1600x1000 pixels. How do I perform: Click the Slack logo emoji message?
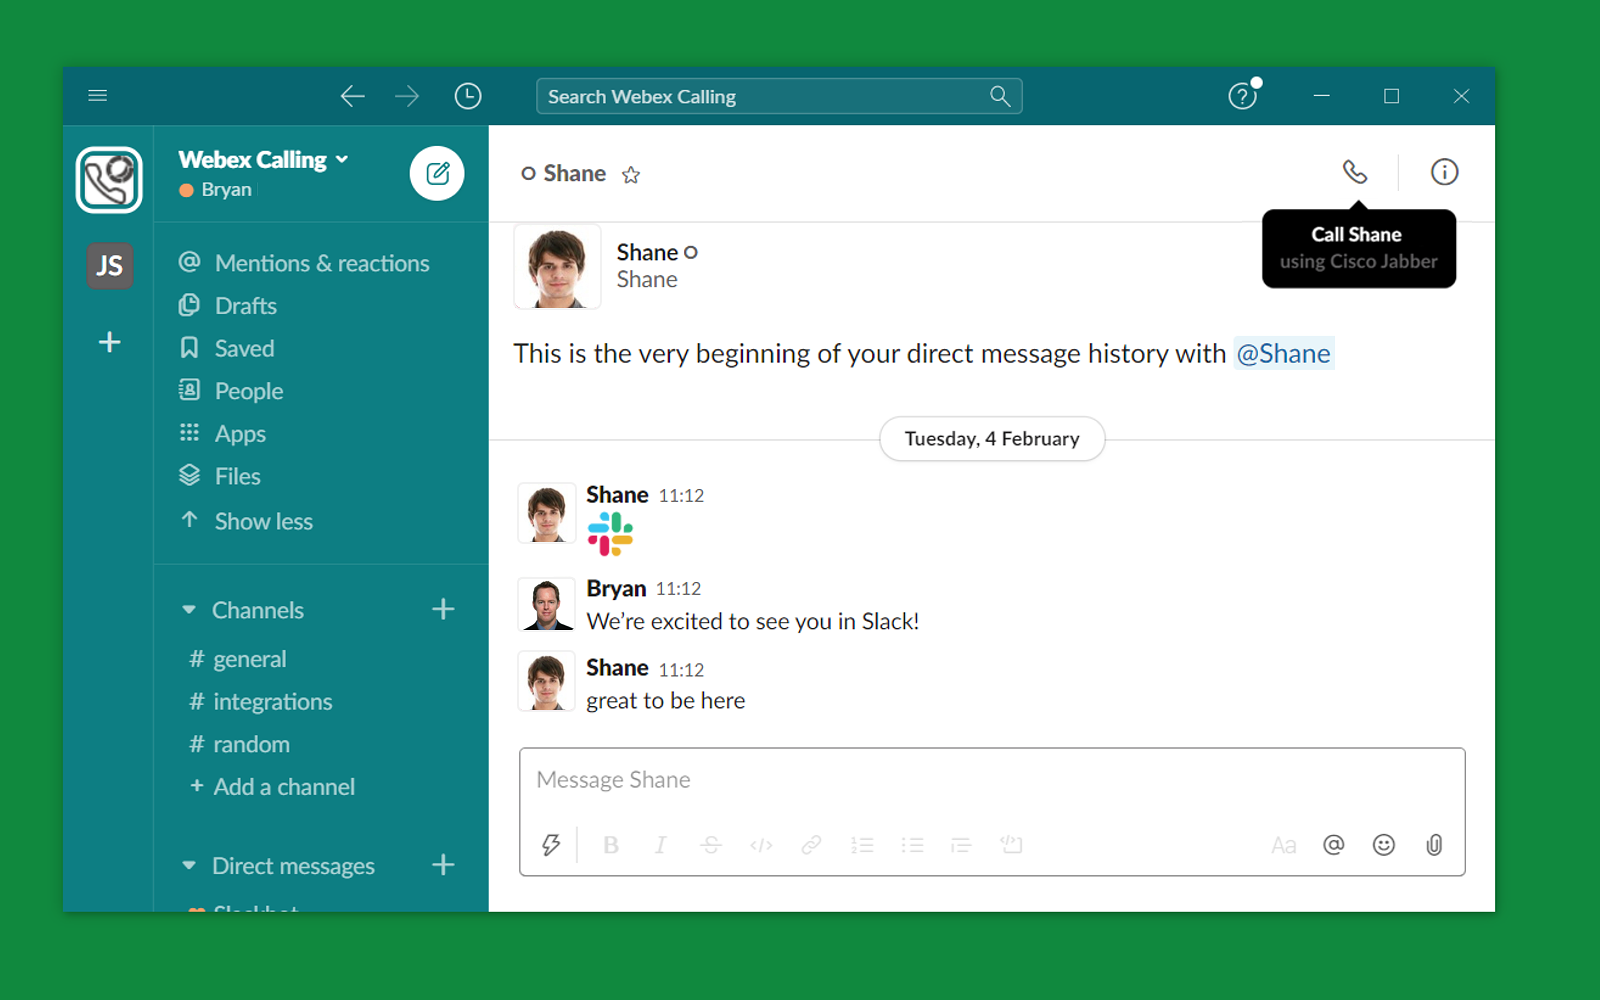610,534
